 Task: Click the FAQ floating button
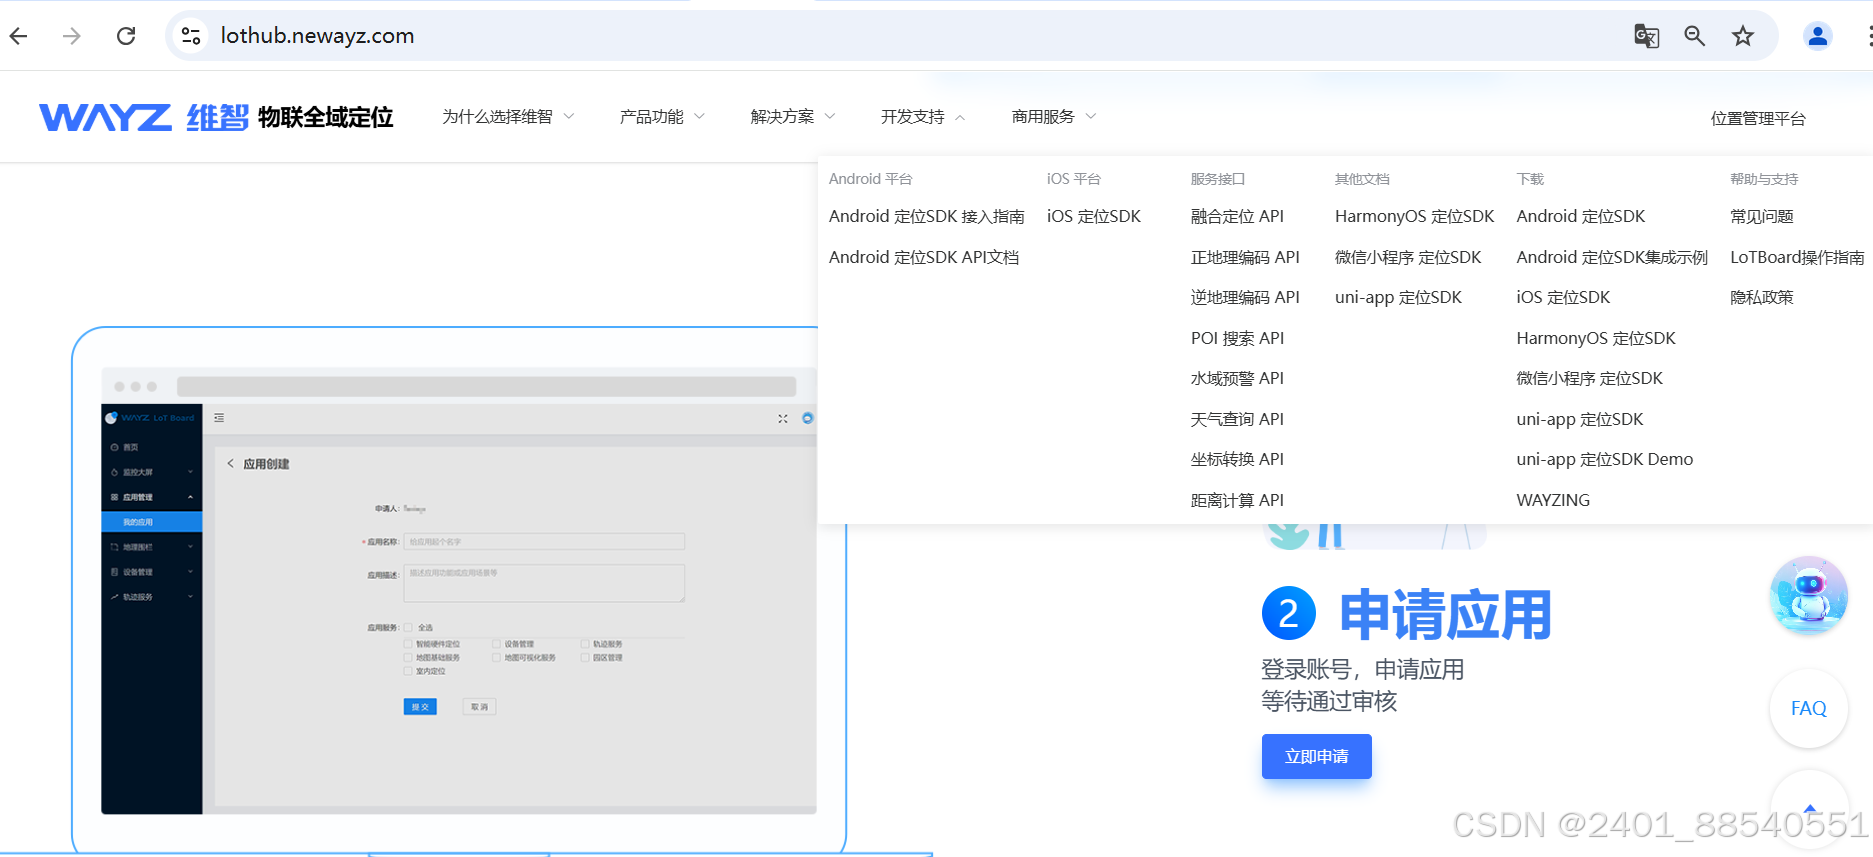point(1808,708)
